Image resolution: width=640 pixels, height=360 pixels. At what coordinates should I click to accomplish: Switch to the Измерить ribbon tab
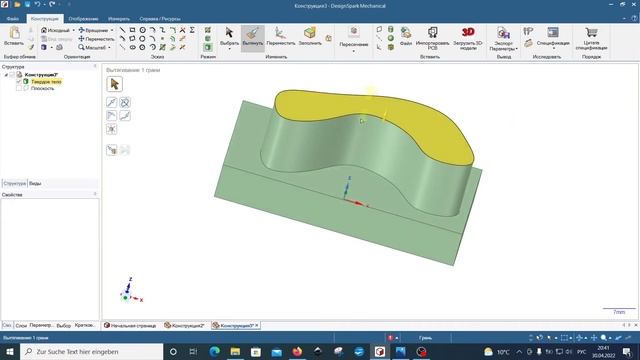pyautogui.click(x=119, y=19)
